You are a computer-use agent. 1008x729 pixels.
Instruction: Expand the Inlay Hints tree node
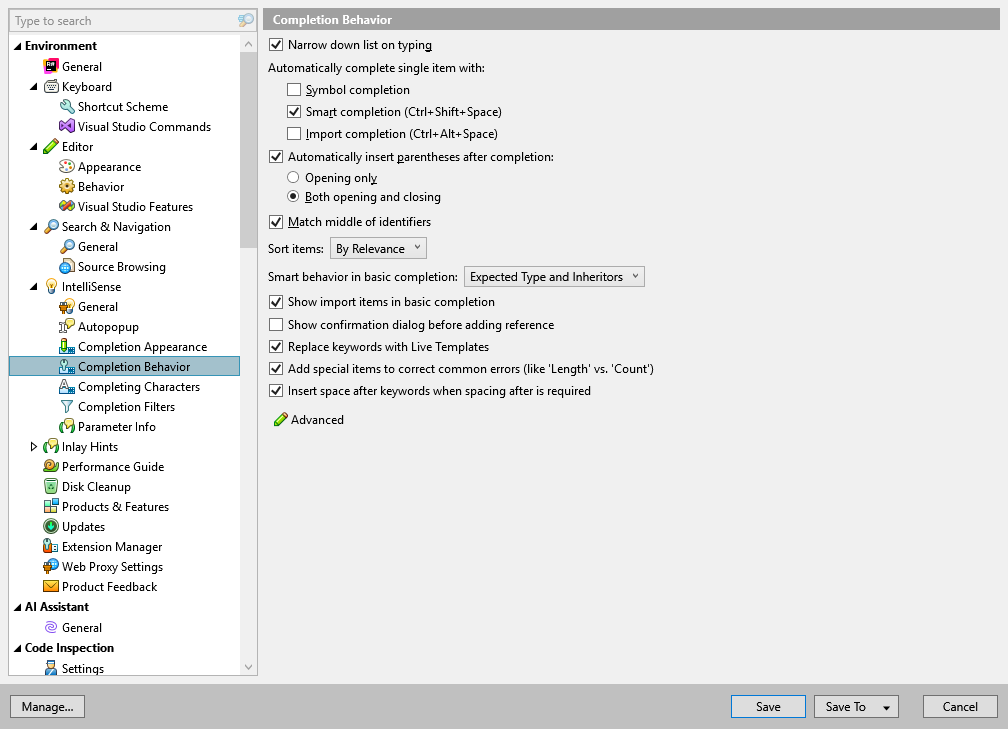click(33, 446)
